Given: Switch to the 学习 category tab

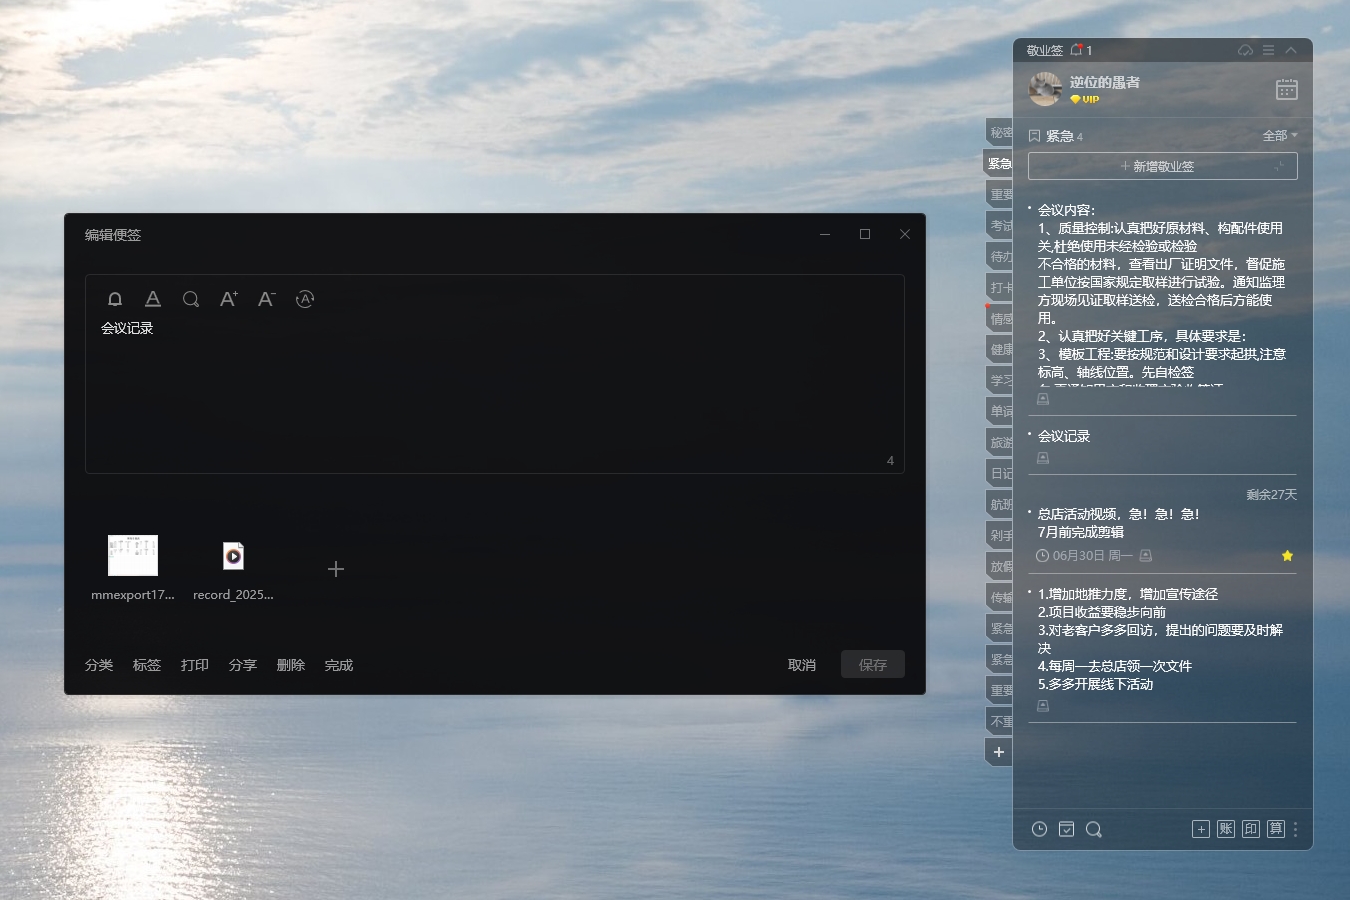Looking at the screenshot, I should [1000, 380].
